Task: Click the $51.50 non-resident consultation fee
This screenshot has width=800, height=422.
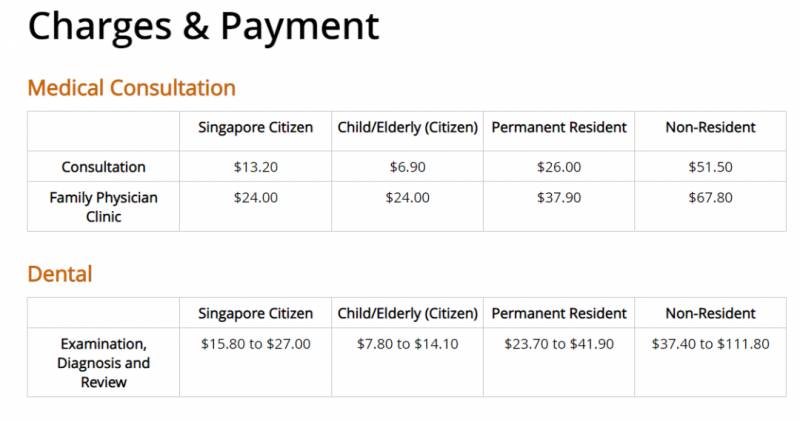Action: pyautogui.click(x=710, y=167)
